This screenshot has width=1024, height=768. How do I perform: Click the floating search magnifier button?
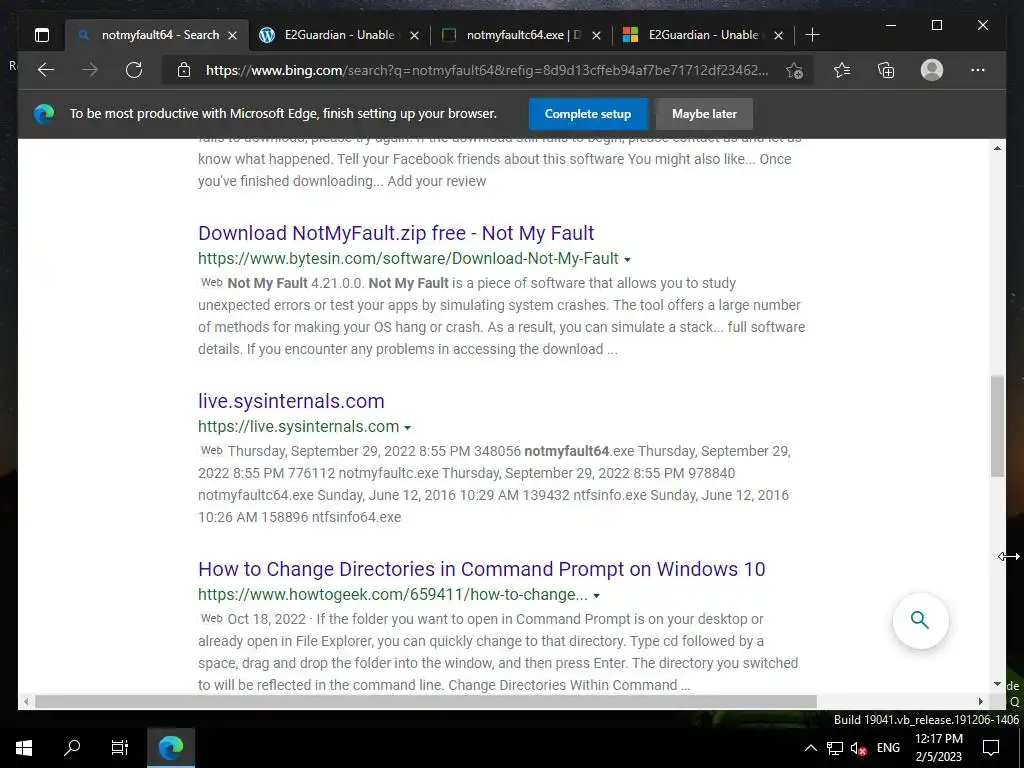[x=920, y=620]
